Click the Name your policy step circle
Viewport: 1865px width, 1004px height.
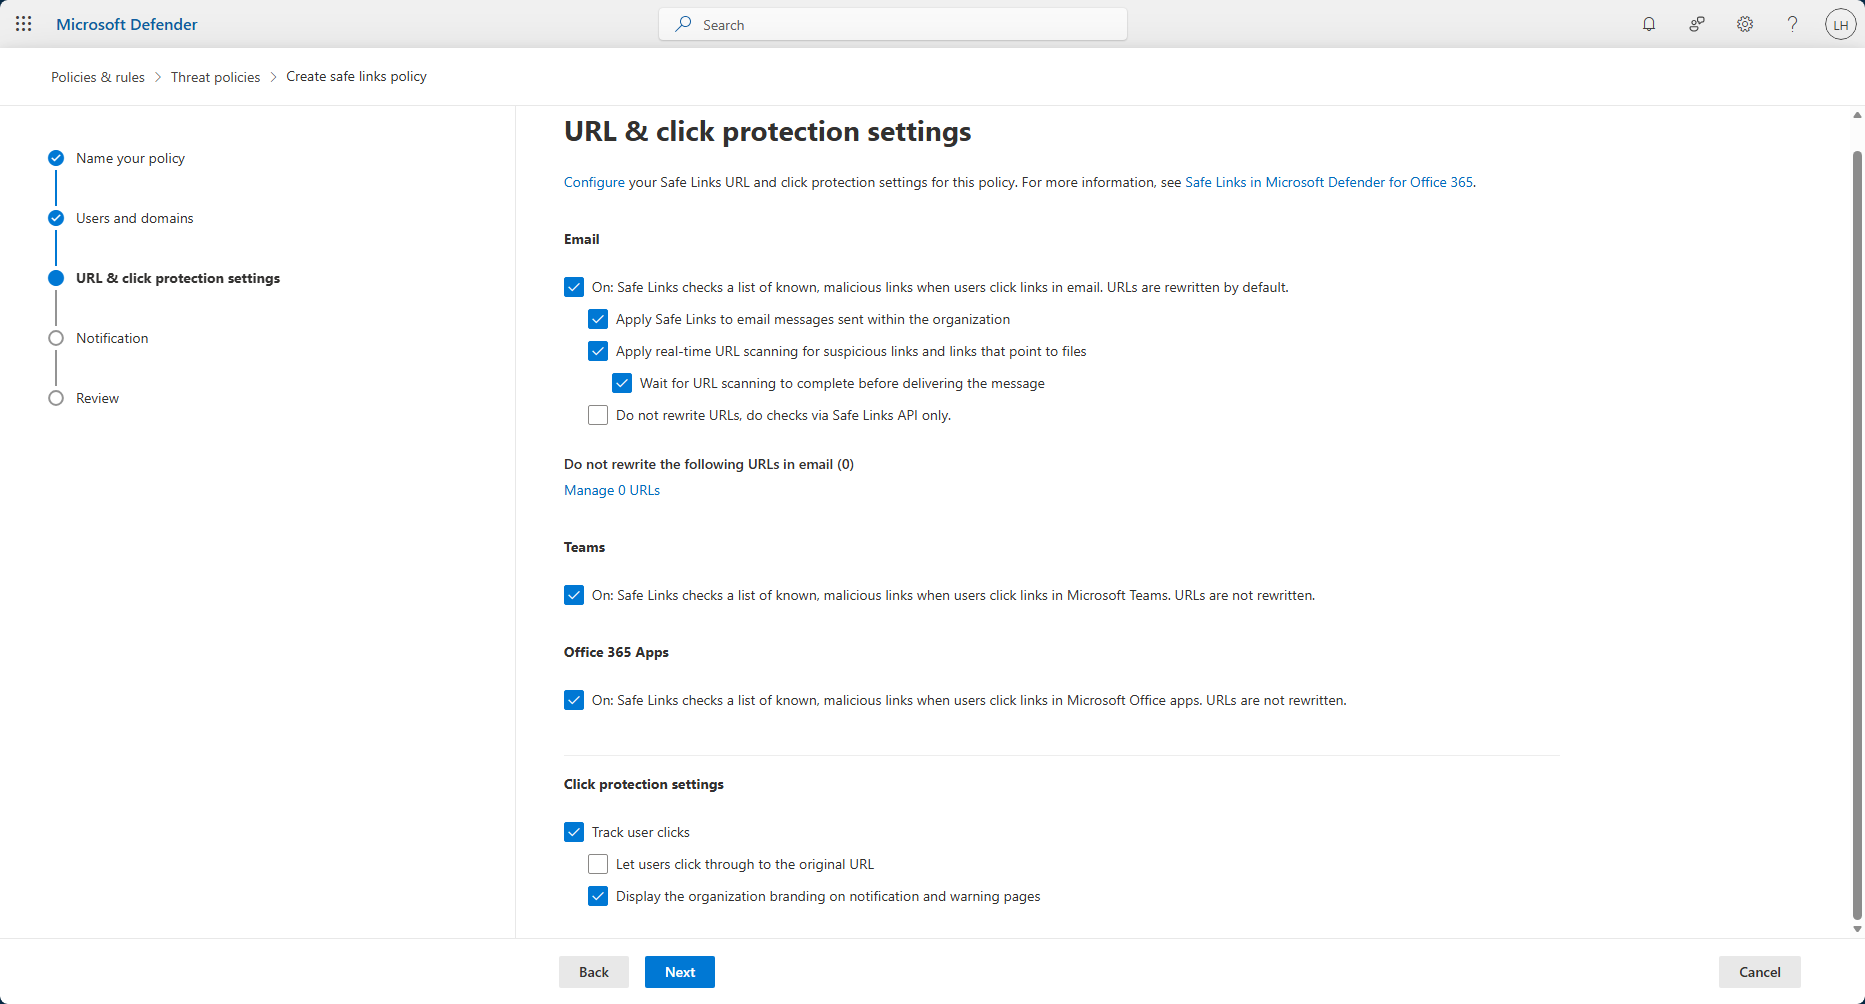pos(56,158)
